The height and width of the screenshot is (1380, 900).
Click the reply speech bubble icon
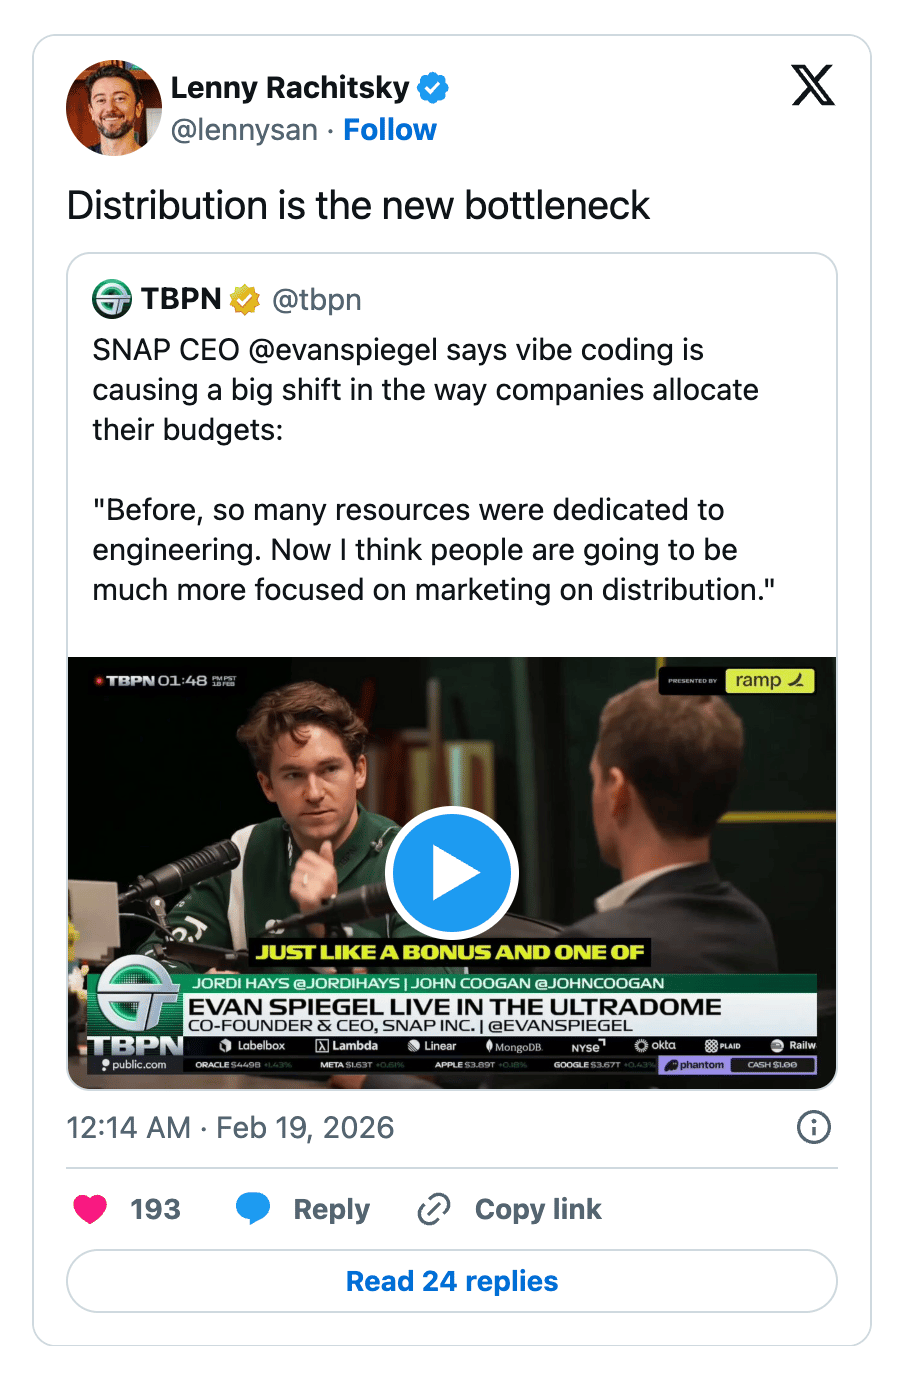coord(253,1209)
